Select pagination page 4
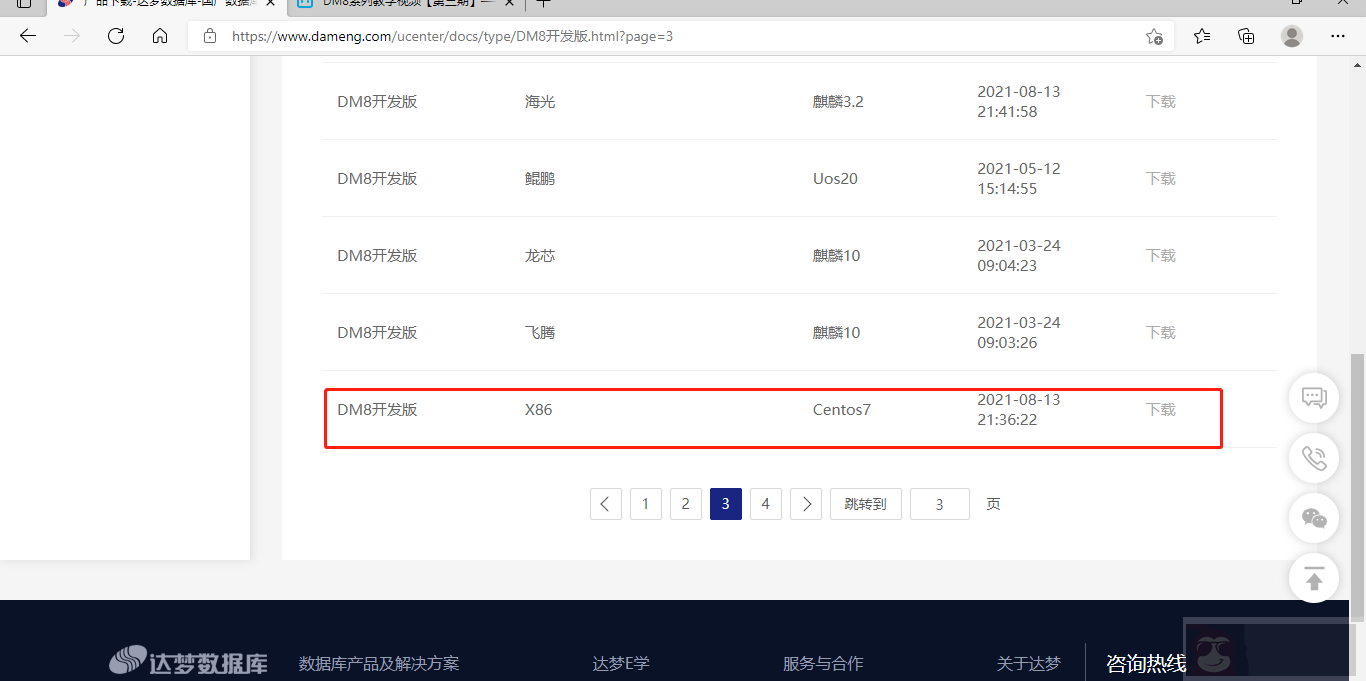The width and height of the screenshot is (1366, 681). [765, 503]
